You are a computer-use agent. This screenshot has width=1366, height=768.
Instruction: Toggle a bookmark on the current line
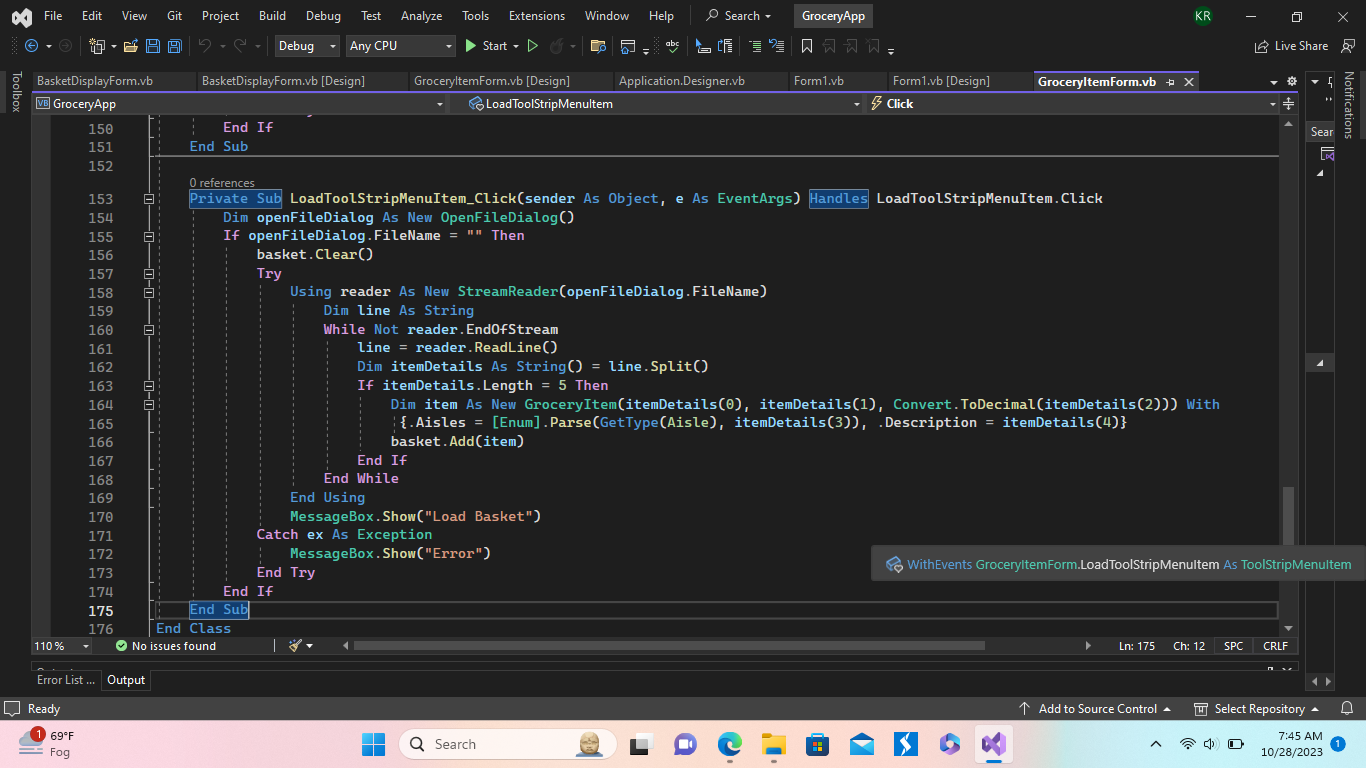pos(806,46)
